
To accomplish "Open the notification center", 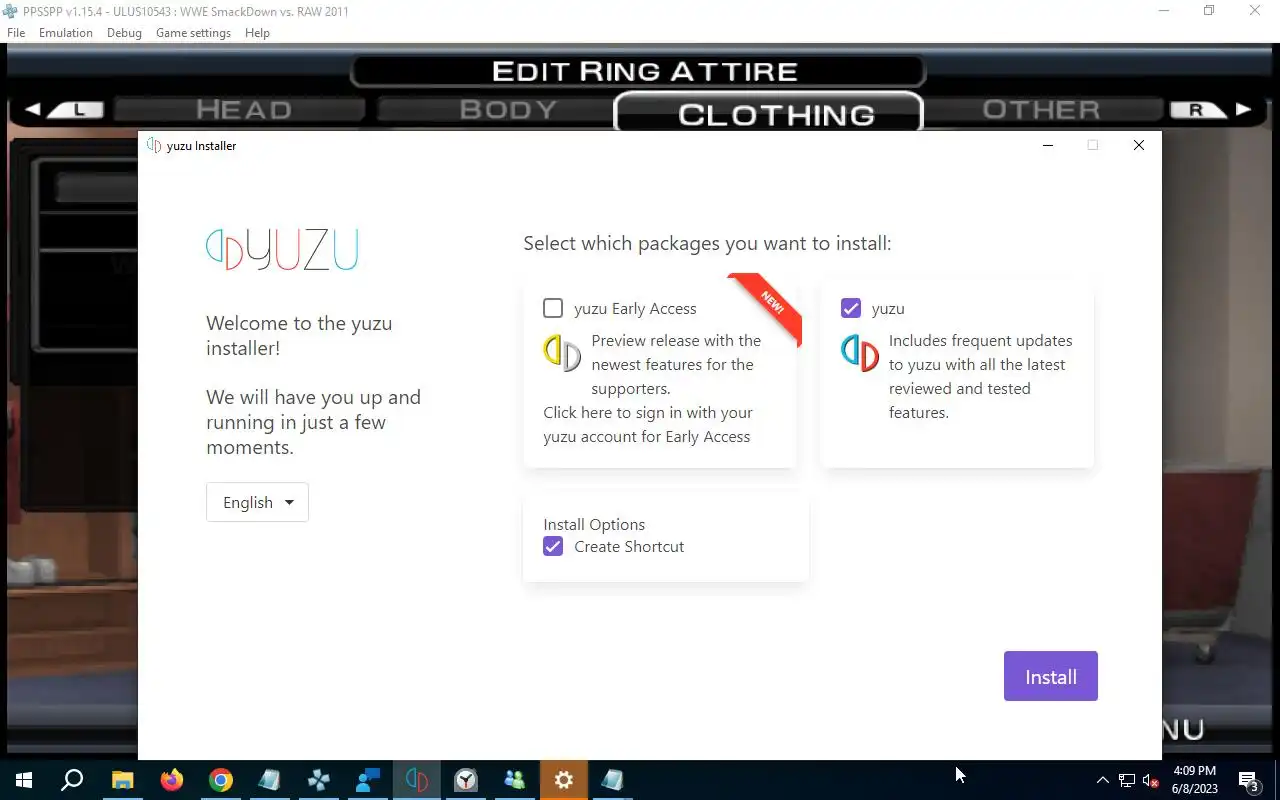I will coord(1250,780).
